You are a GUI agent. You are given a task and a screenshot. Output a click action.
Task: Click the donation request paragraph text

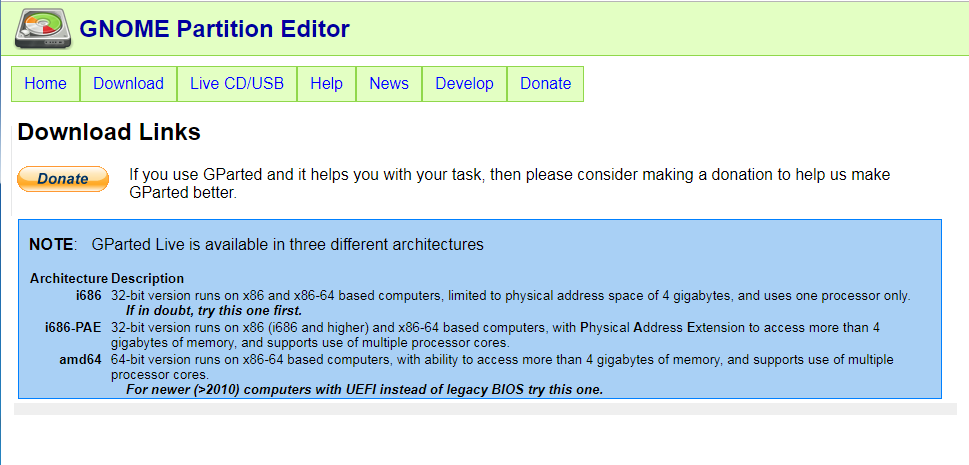[x=510, y=184]
